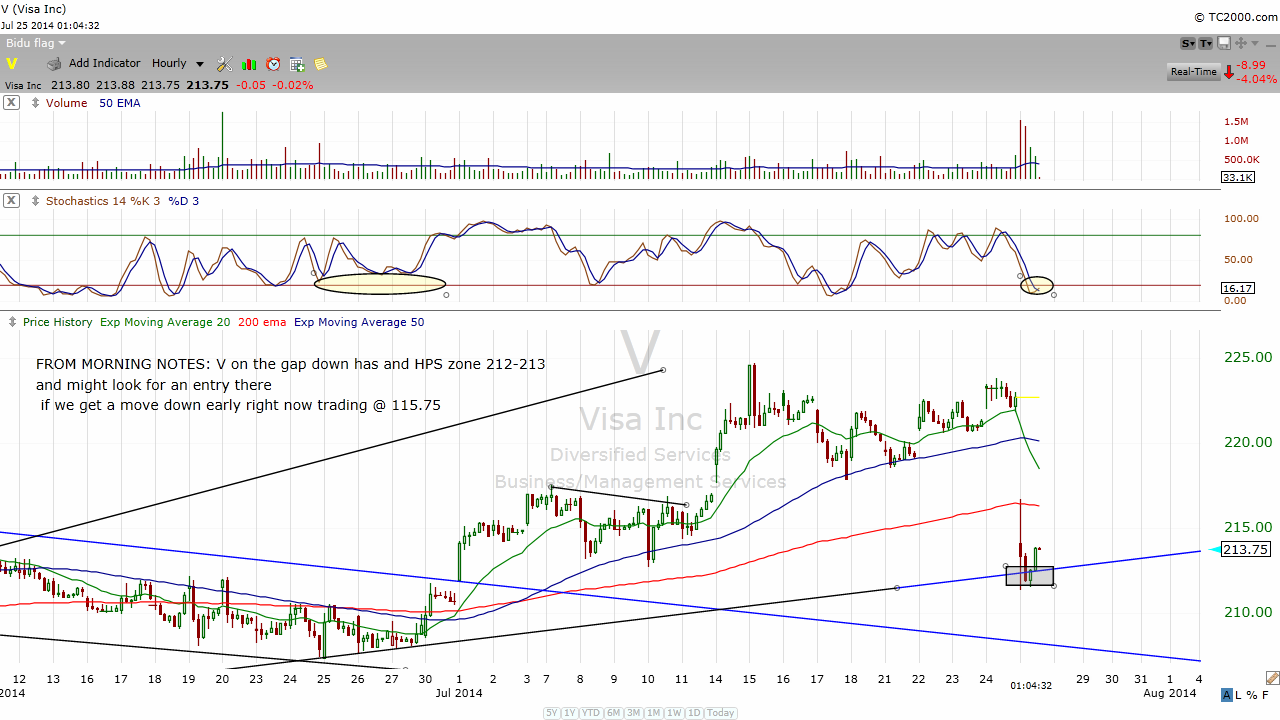Click the %D 3 stochastics label

coord(184,201)
